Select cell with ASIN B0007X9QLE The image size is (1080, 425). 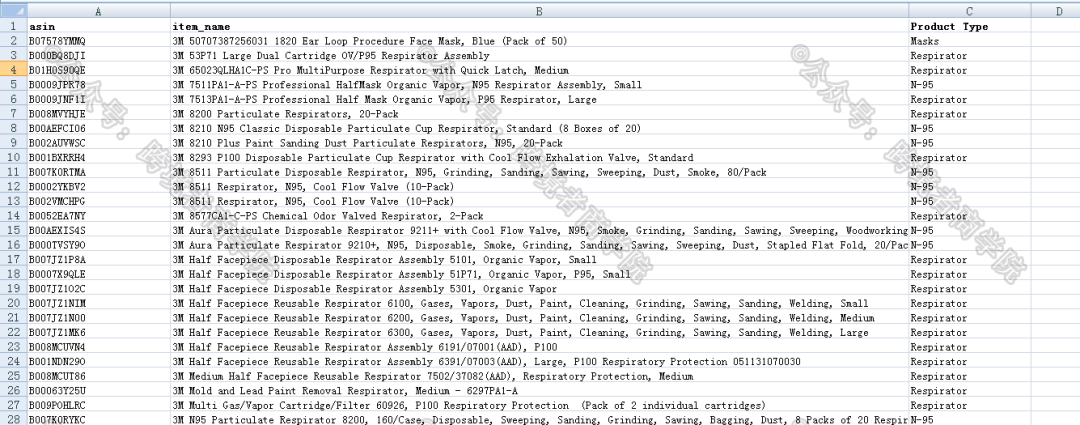99,274
